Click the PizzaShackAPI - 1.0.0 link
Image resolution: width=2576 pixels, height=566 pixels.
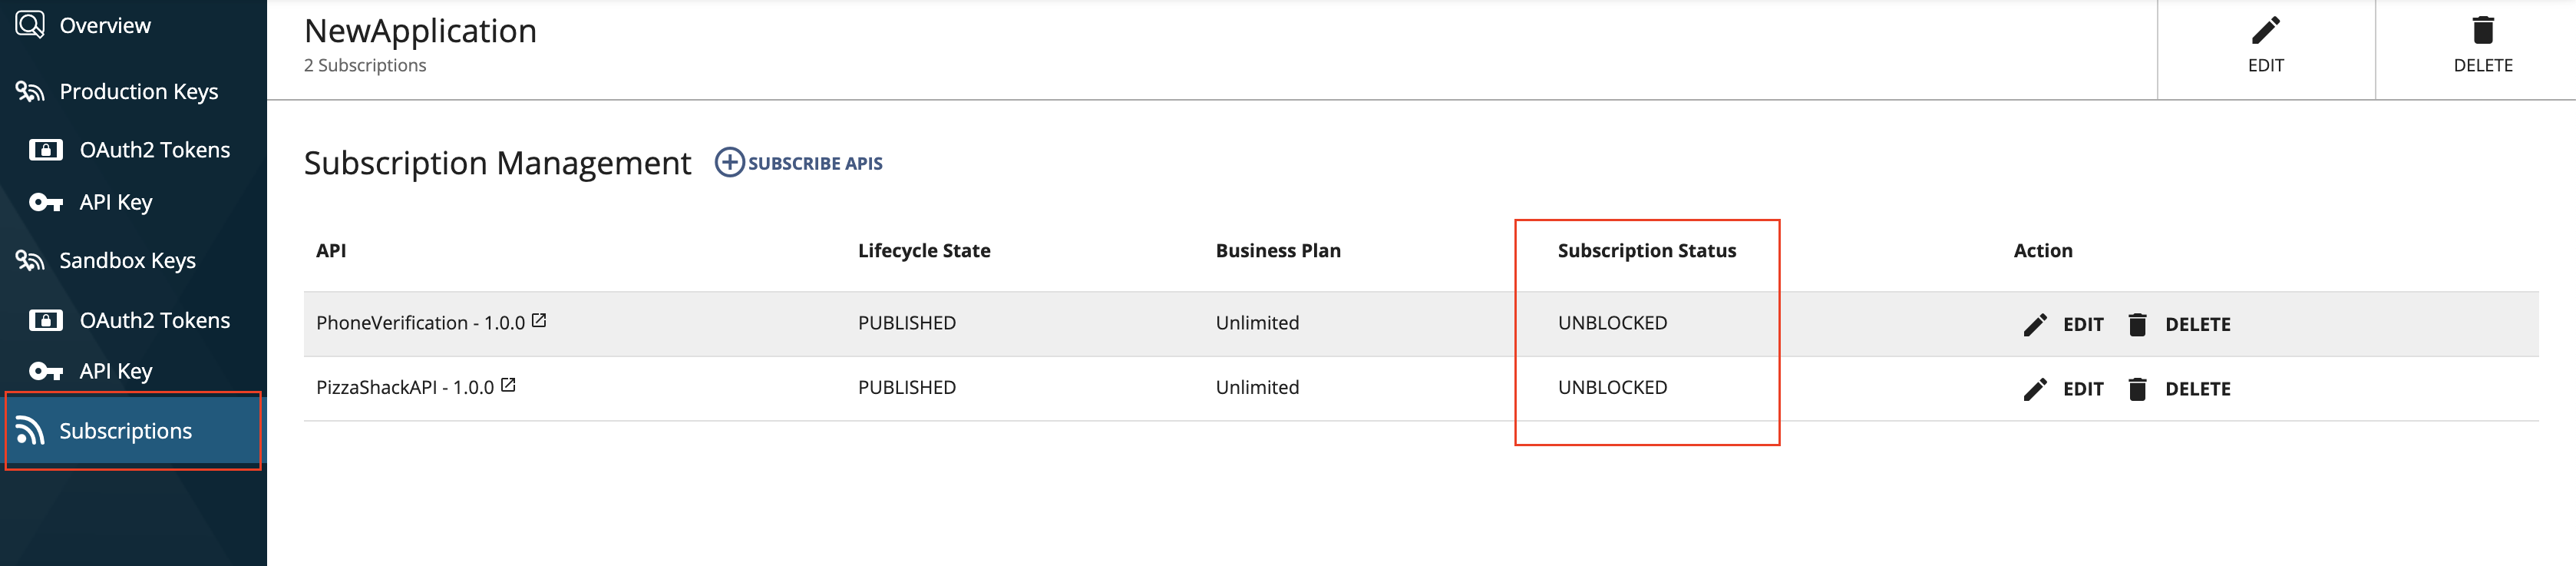404,388
